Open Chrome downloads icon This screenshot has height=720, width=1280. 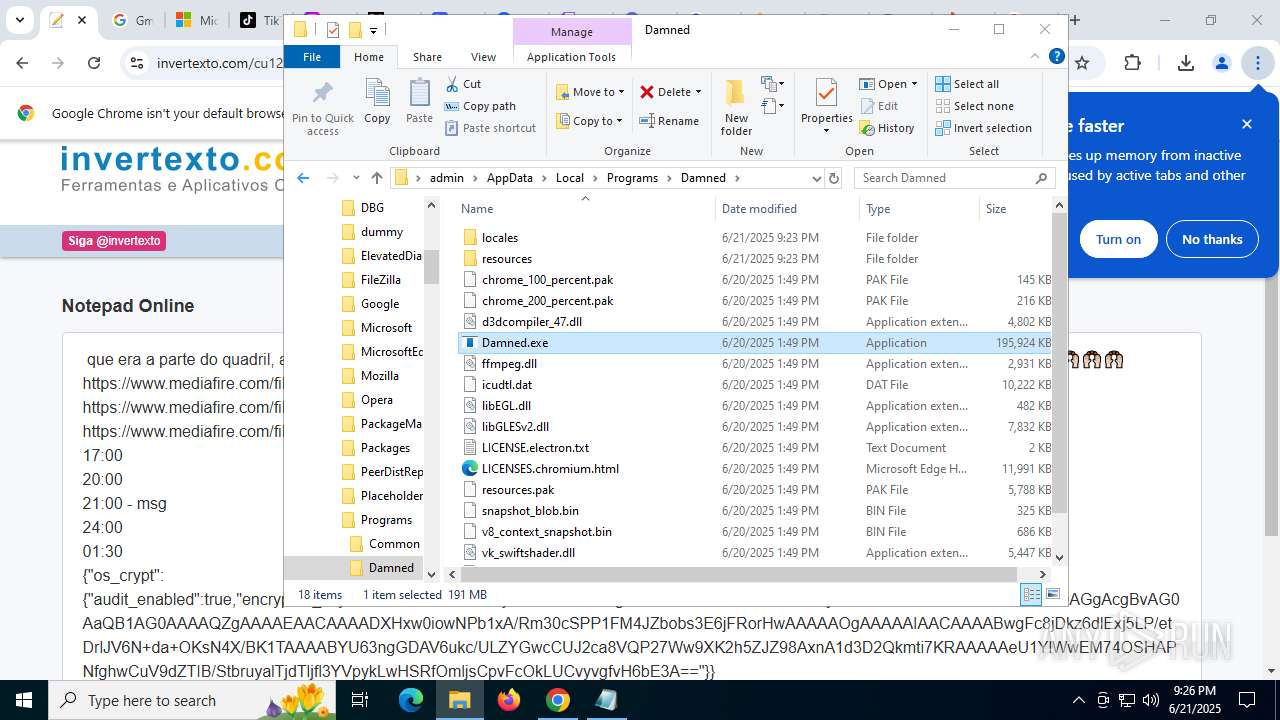pos(1186,63)
